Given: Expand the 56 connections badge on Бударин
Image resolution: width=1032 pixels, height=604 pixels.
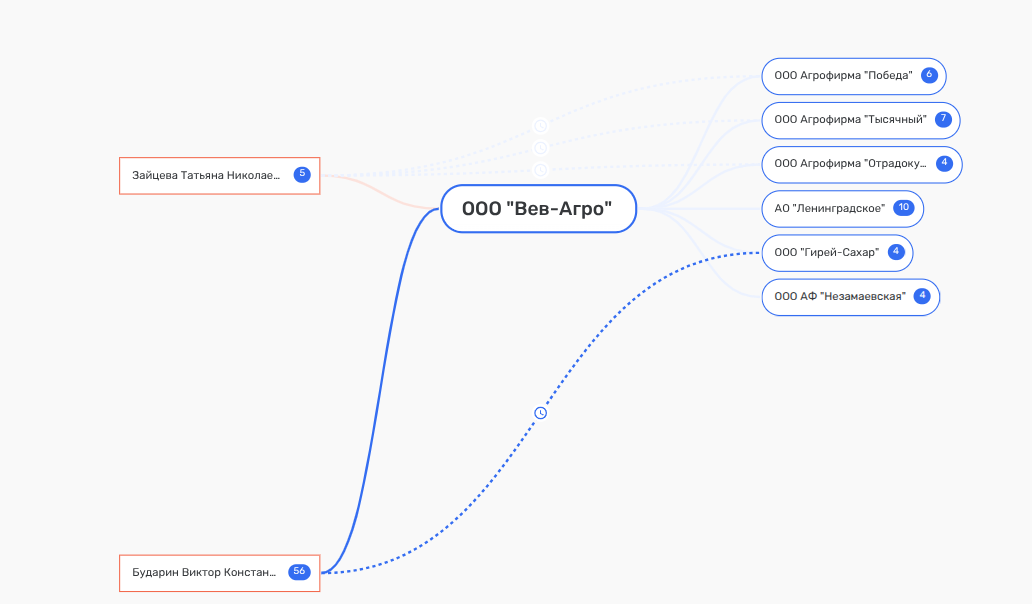Looking at the screenshot, I should [299, 572].
